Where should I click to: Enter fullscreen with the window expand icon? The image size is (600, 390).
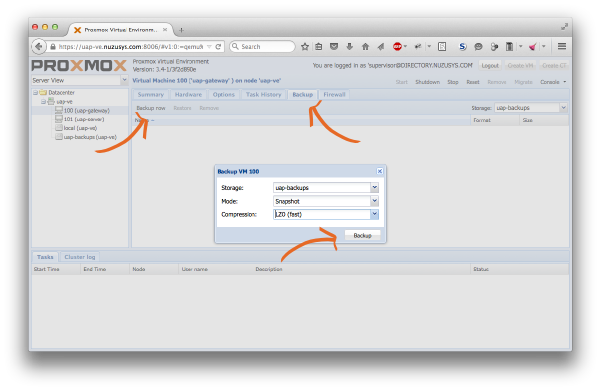click(x=564, y=26)
